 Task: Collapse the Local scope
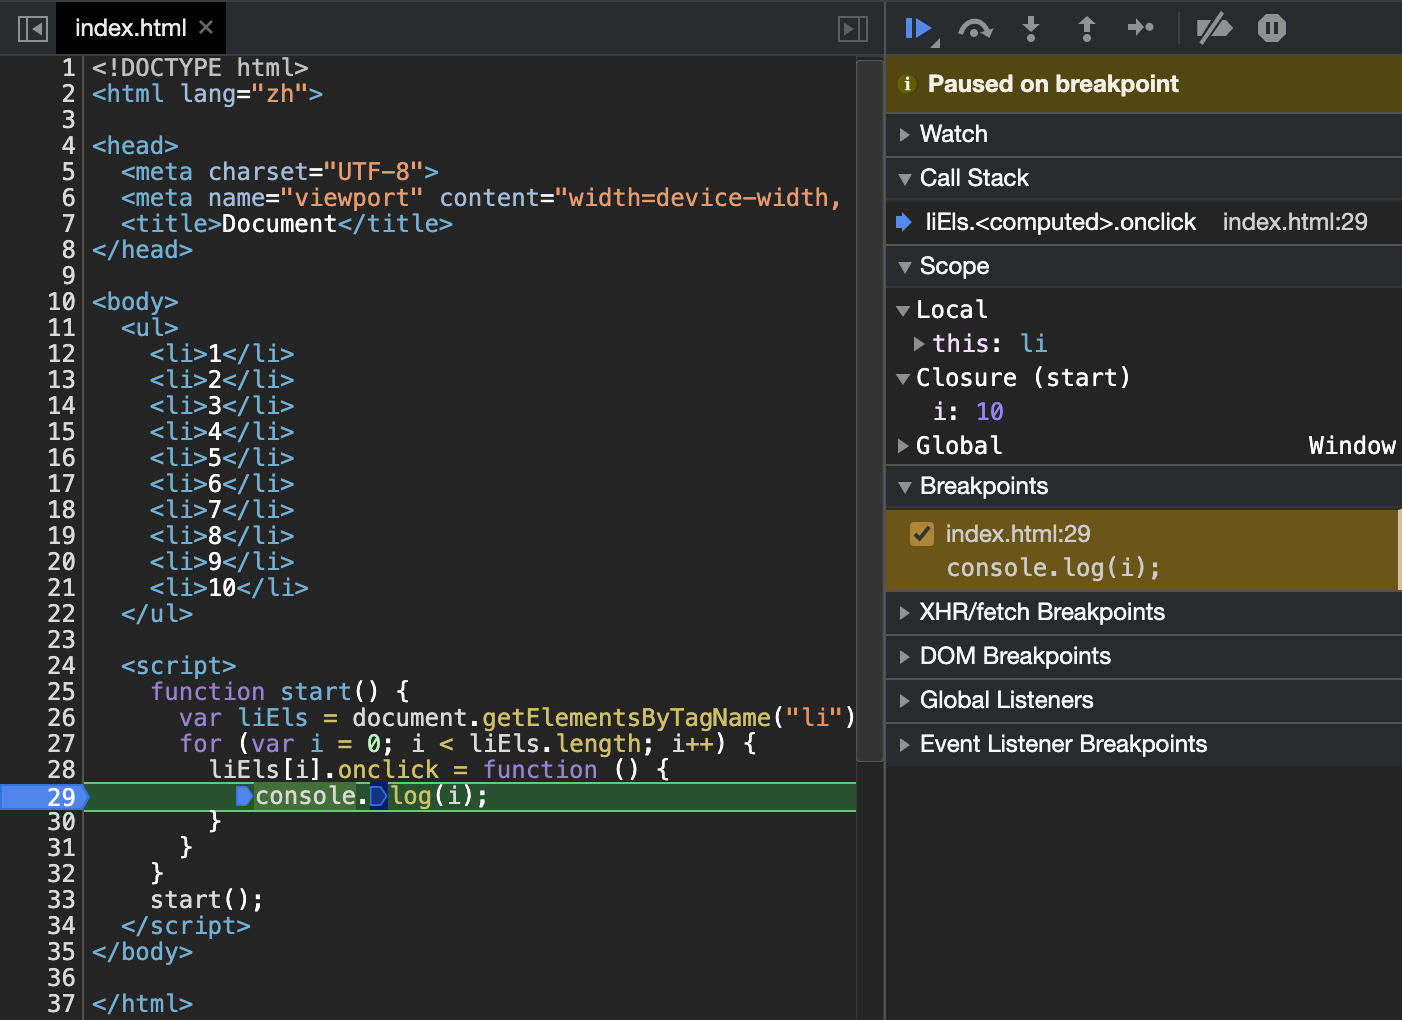[x=903, y=311]
